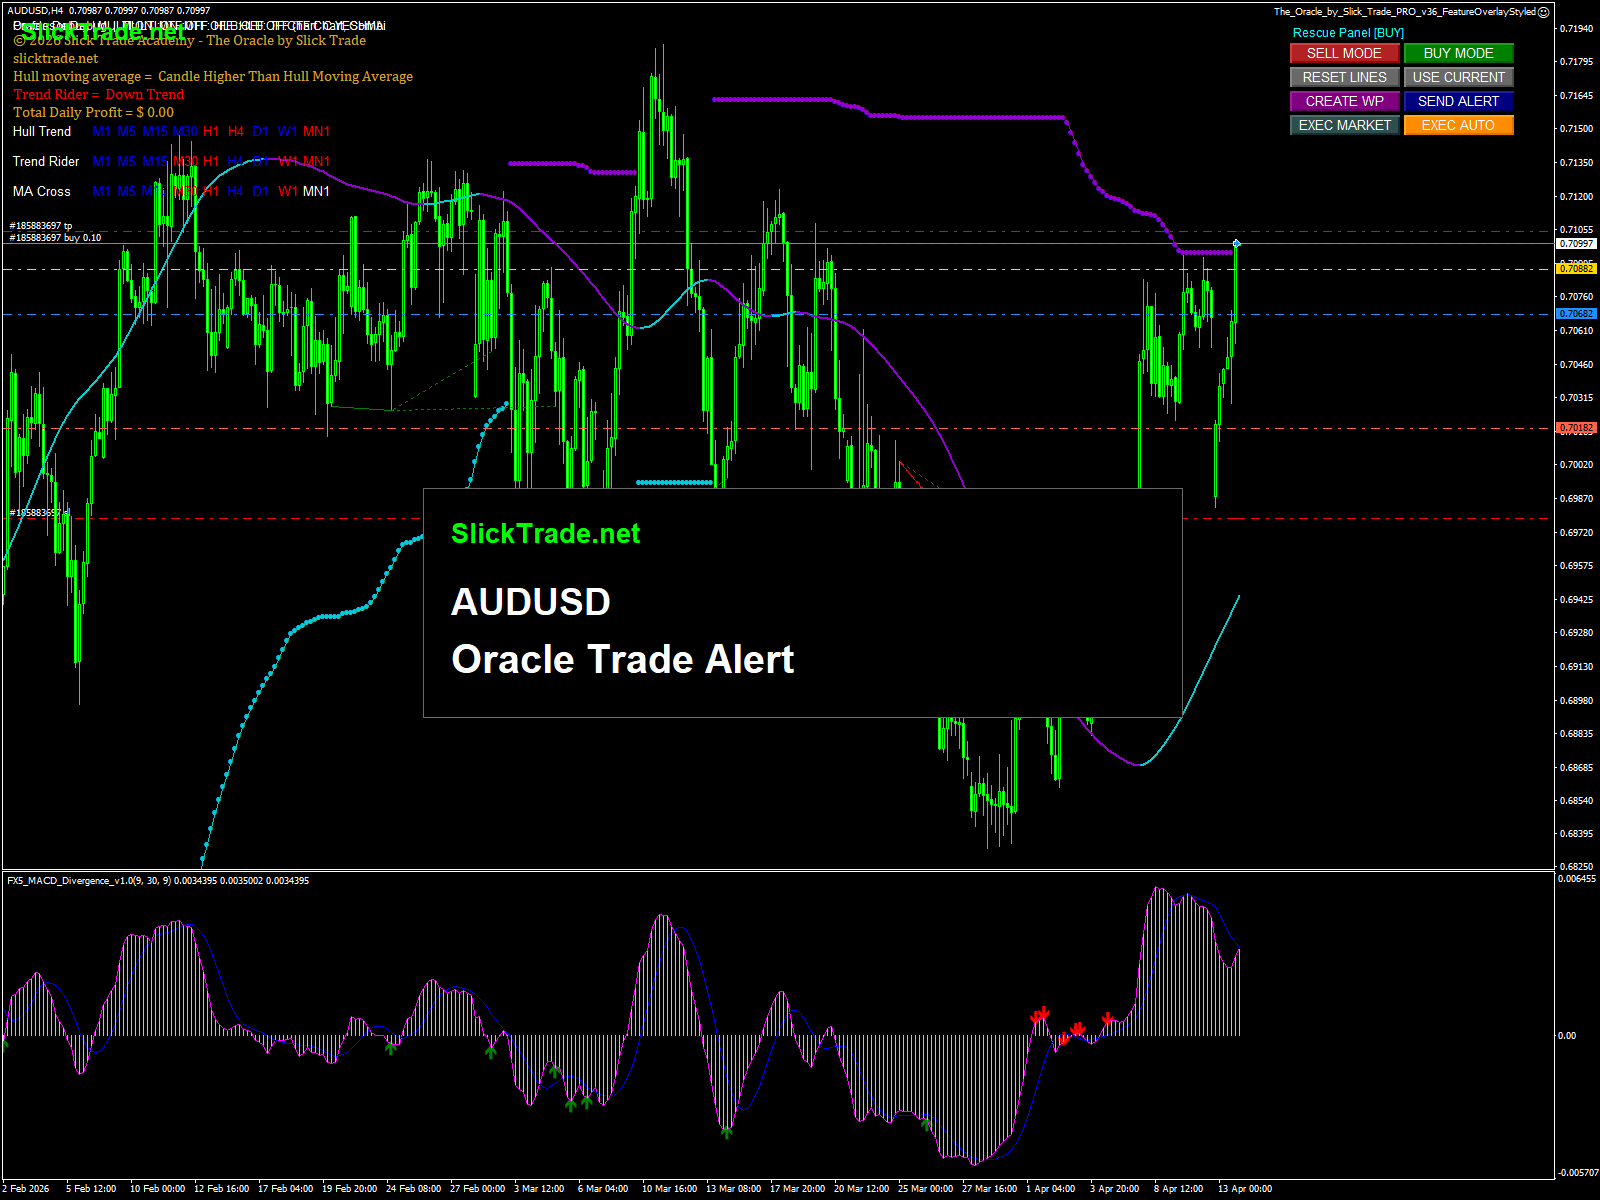Click the slicktrade.net text under copyright line
1600x1200 pixels.
56,58
